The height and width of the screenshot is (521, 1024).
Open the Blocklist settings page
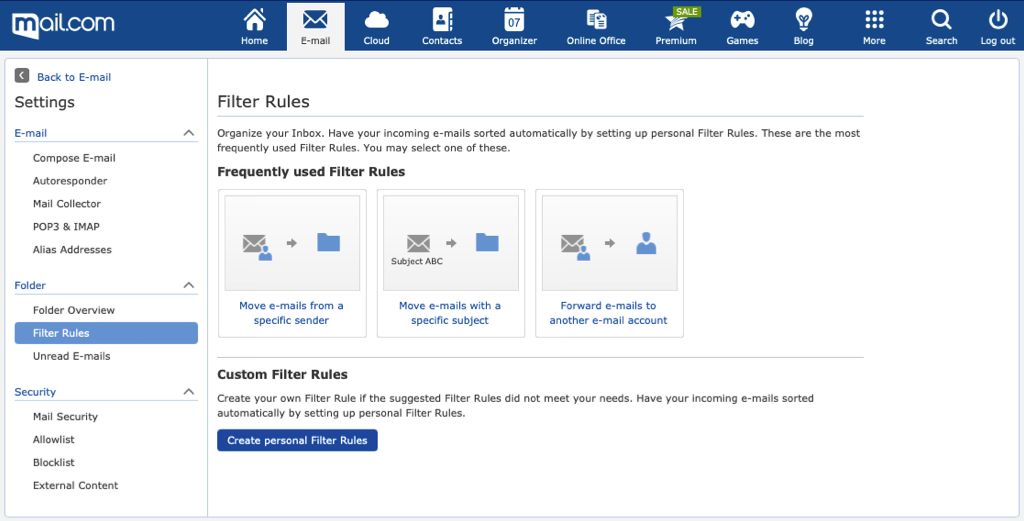pyautogui.click(x=54, y=463)
